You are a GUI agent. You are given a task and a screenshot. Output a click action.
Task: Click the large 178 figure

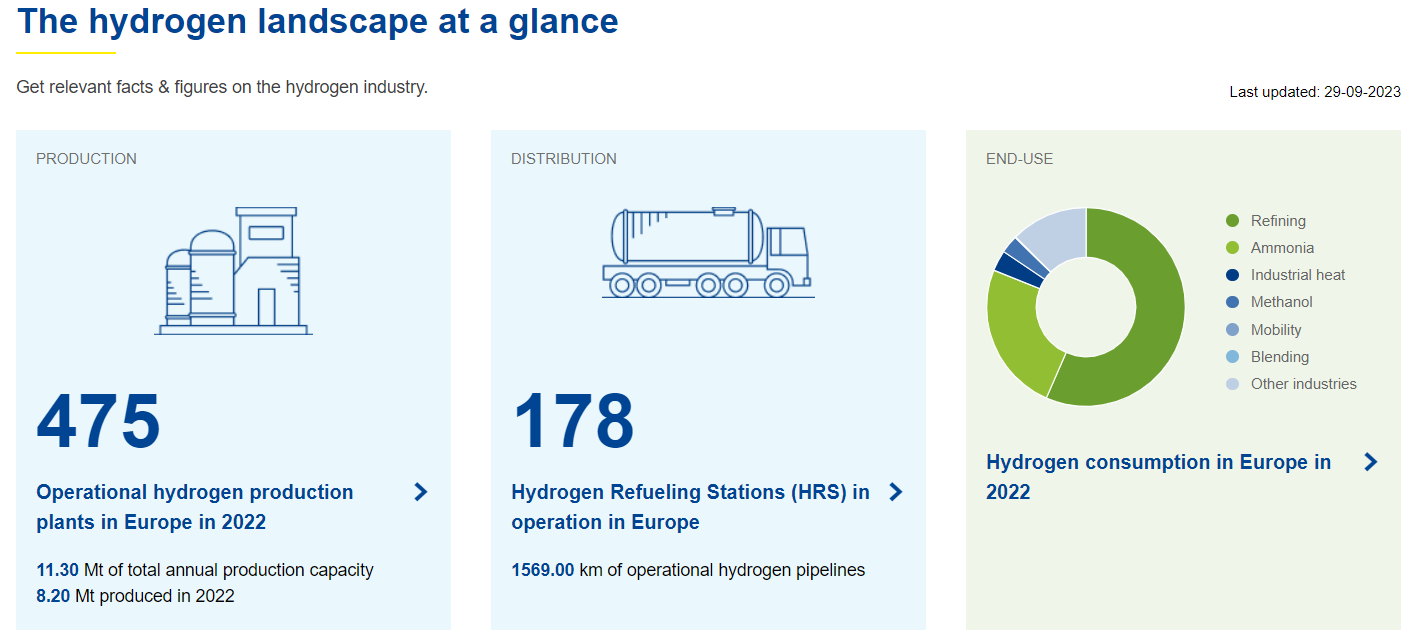pyautogui.click(x=573, y=421)
